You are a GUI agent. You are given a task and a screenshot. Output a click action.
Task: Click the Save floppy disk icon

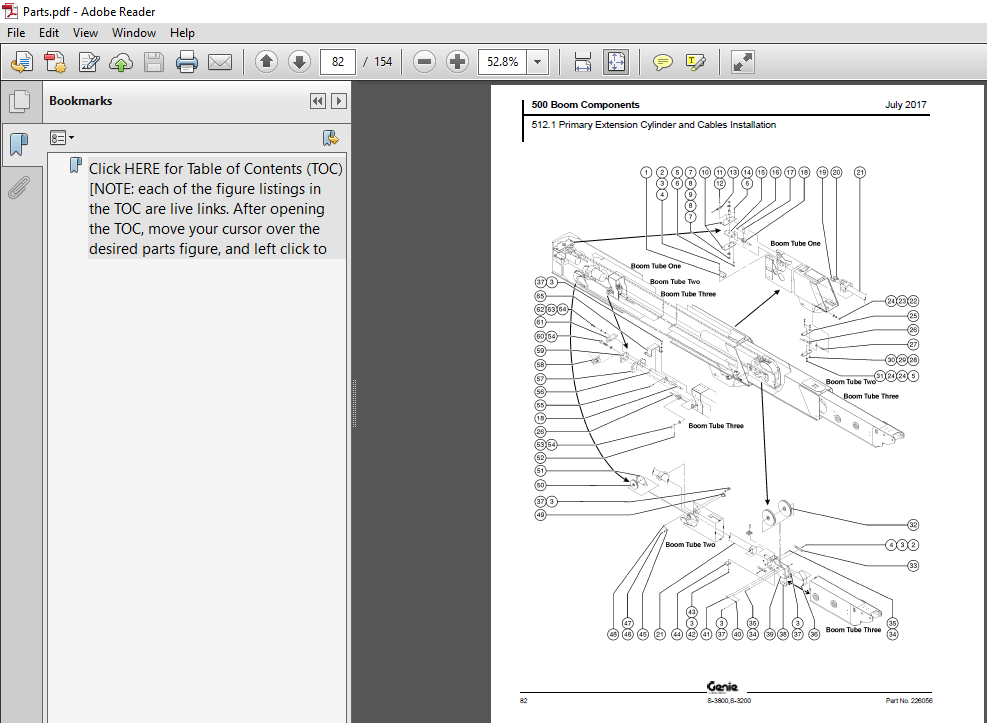154,62
